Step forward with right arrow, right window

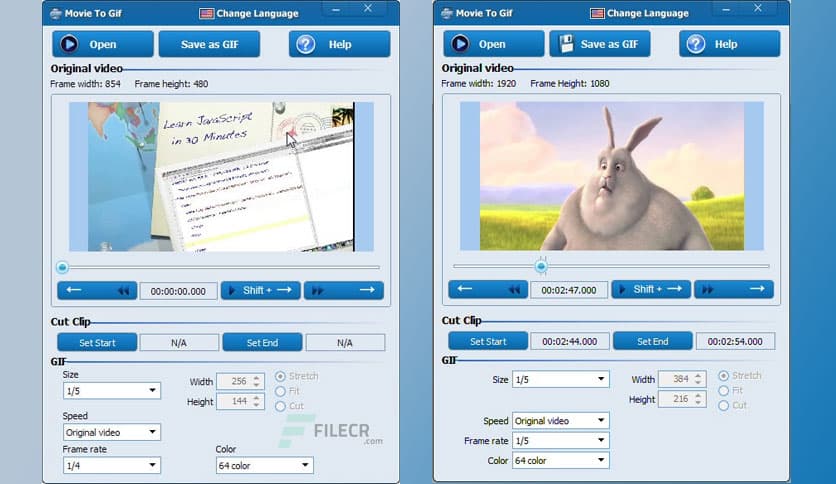pyautogui.click(x=757, y=289)
